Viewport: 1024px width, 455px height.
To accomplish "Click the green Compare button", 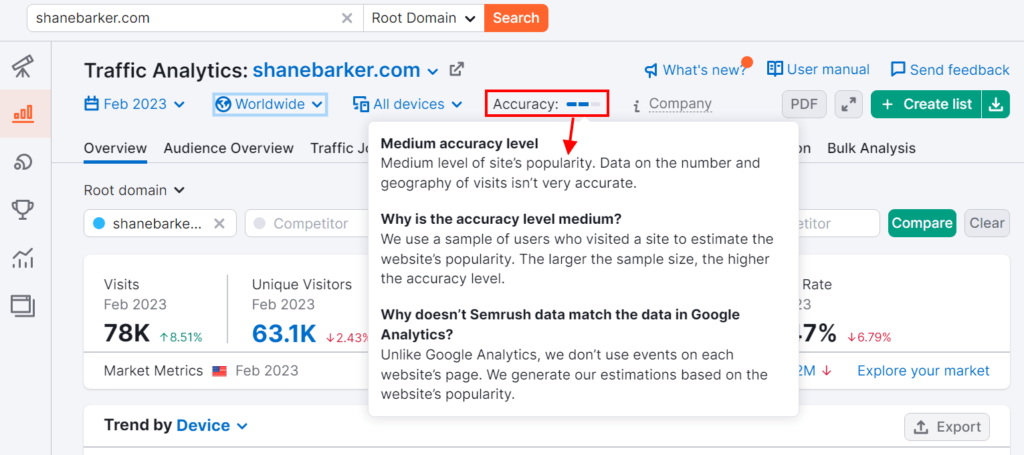I will pos(921,223).
